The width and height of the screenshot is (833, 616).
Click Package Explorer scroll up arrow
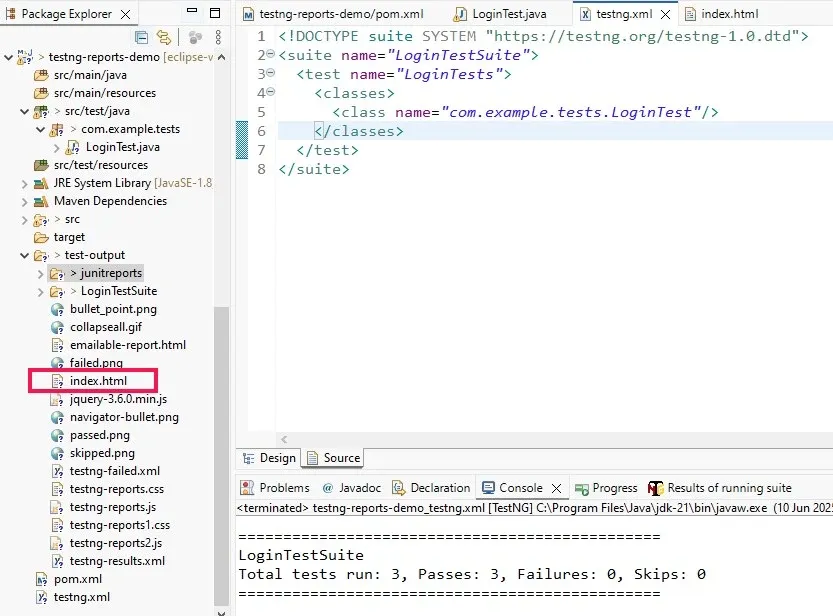coord(222,57)
